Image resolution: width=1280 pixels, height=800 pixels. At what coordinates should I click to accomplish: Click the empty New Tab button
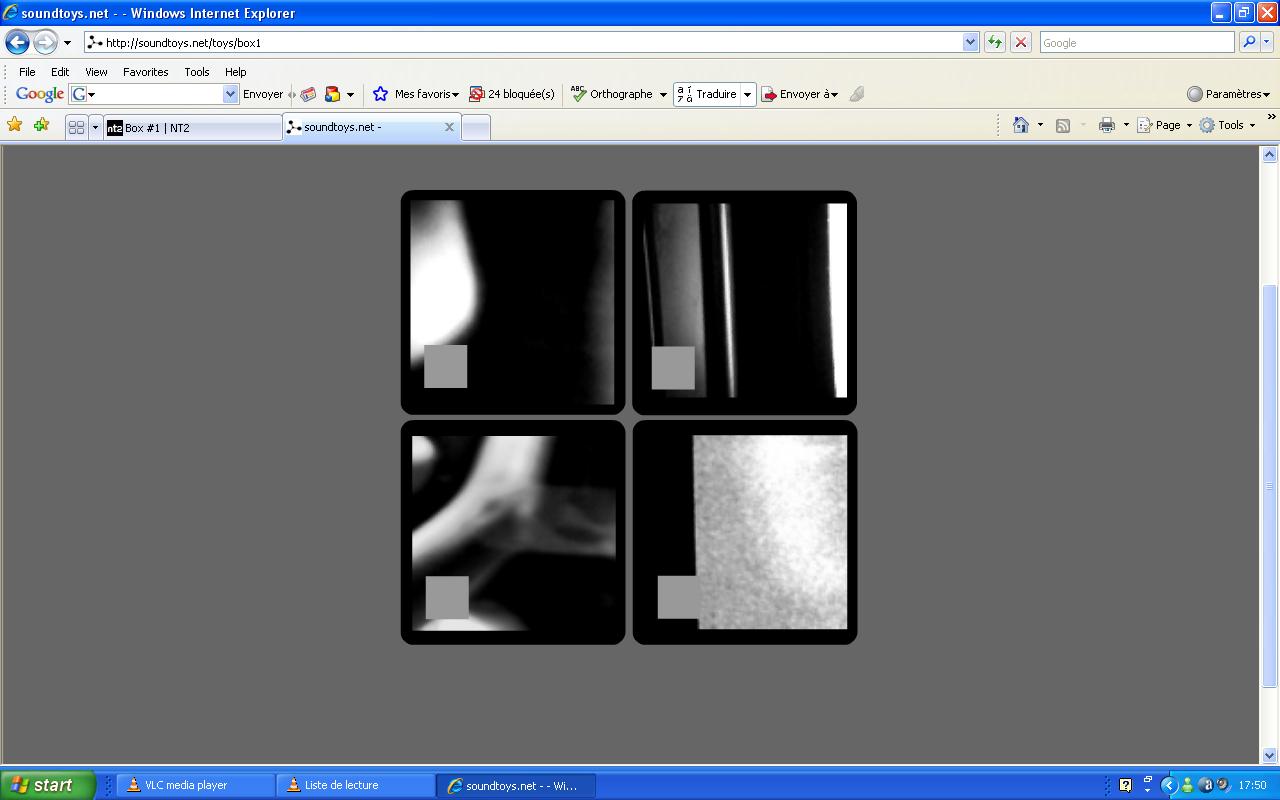[x=476, y=127]
